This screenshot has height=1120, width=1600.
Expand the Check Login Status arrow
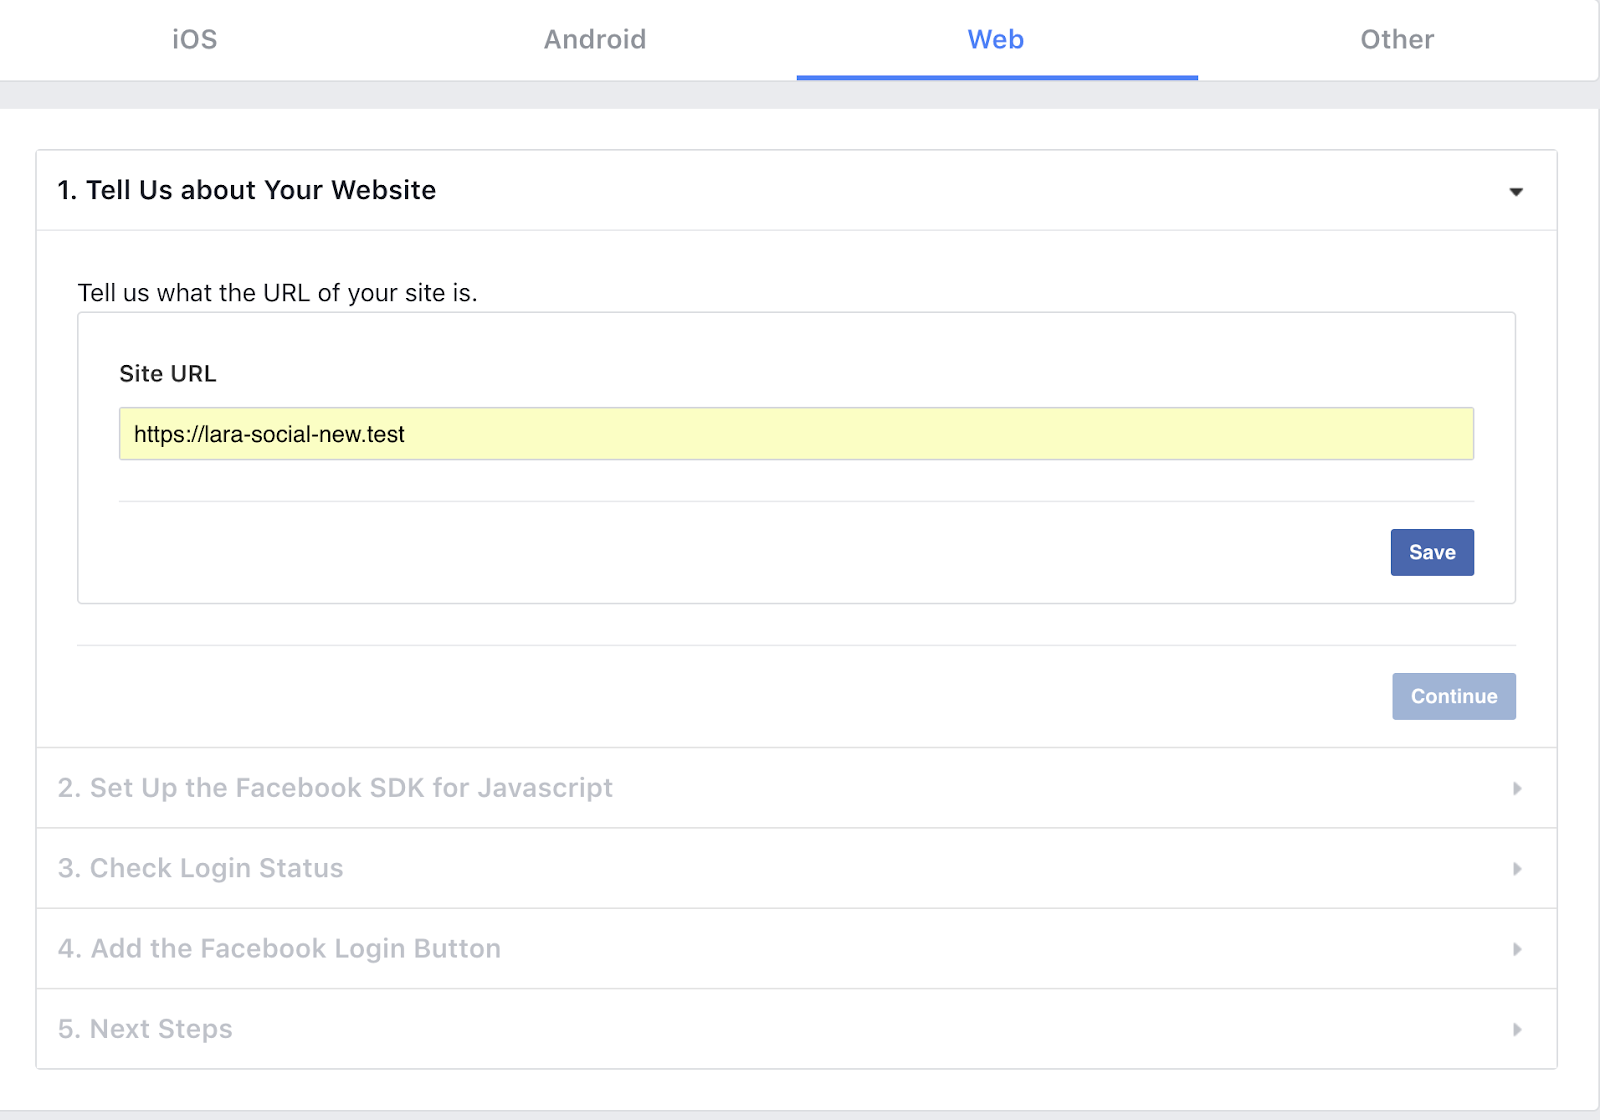[x=1517, y=869]
